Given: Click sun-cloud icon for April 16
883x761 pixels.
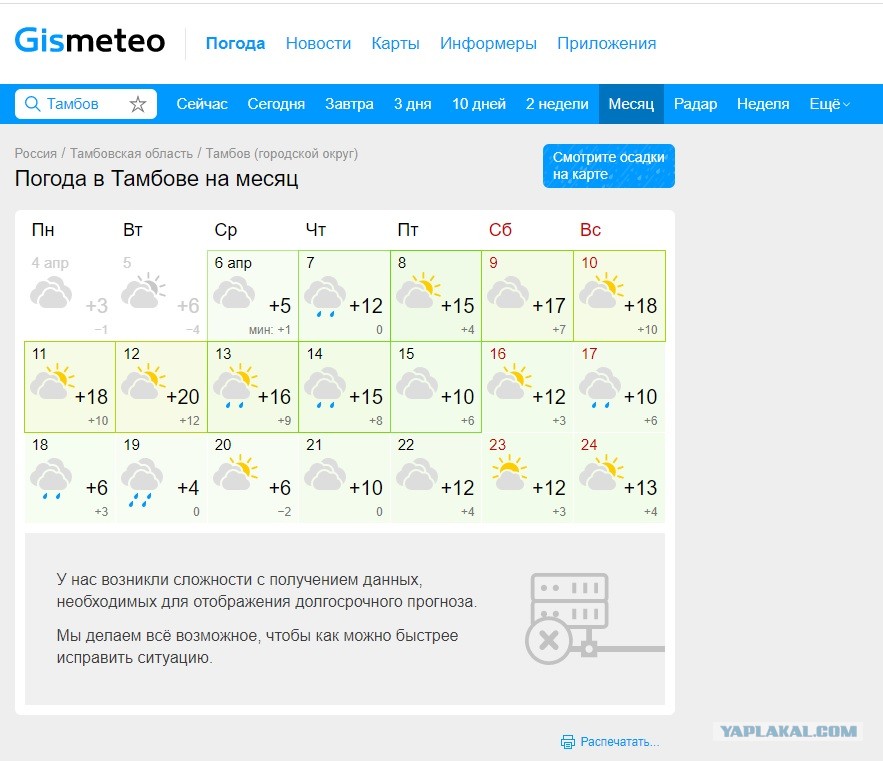Looking at the screenshot, I should tap(510, 382).
